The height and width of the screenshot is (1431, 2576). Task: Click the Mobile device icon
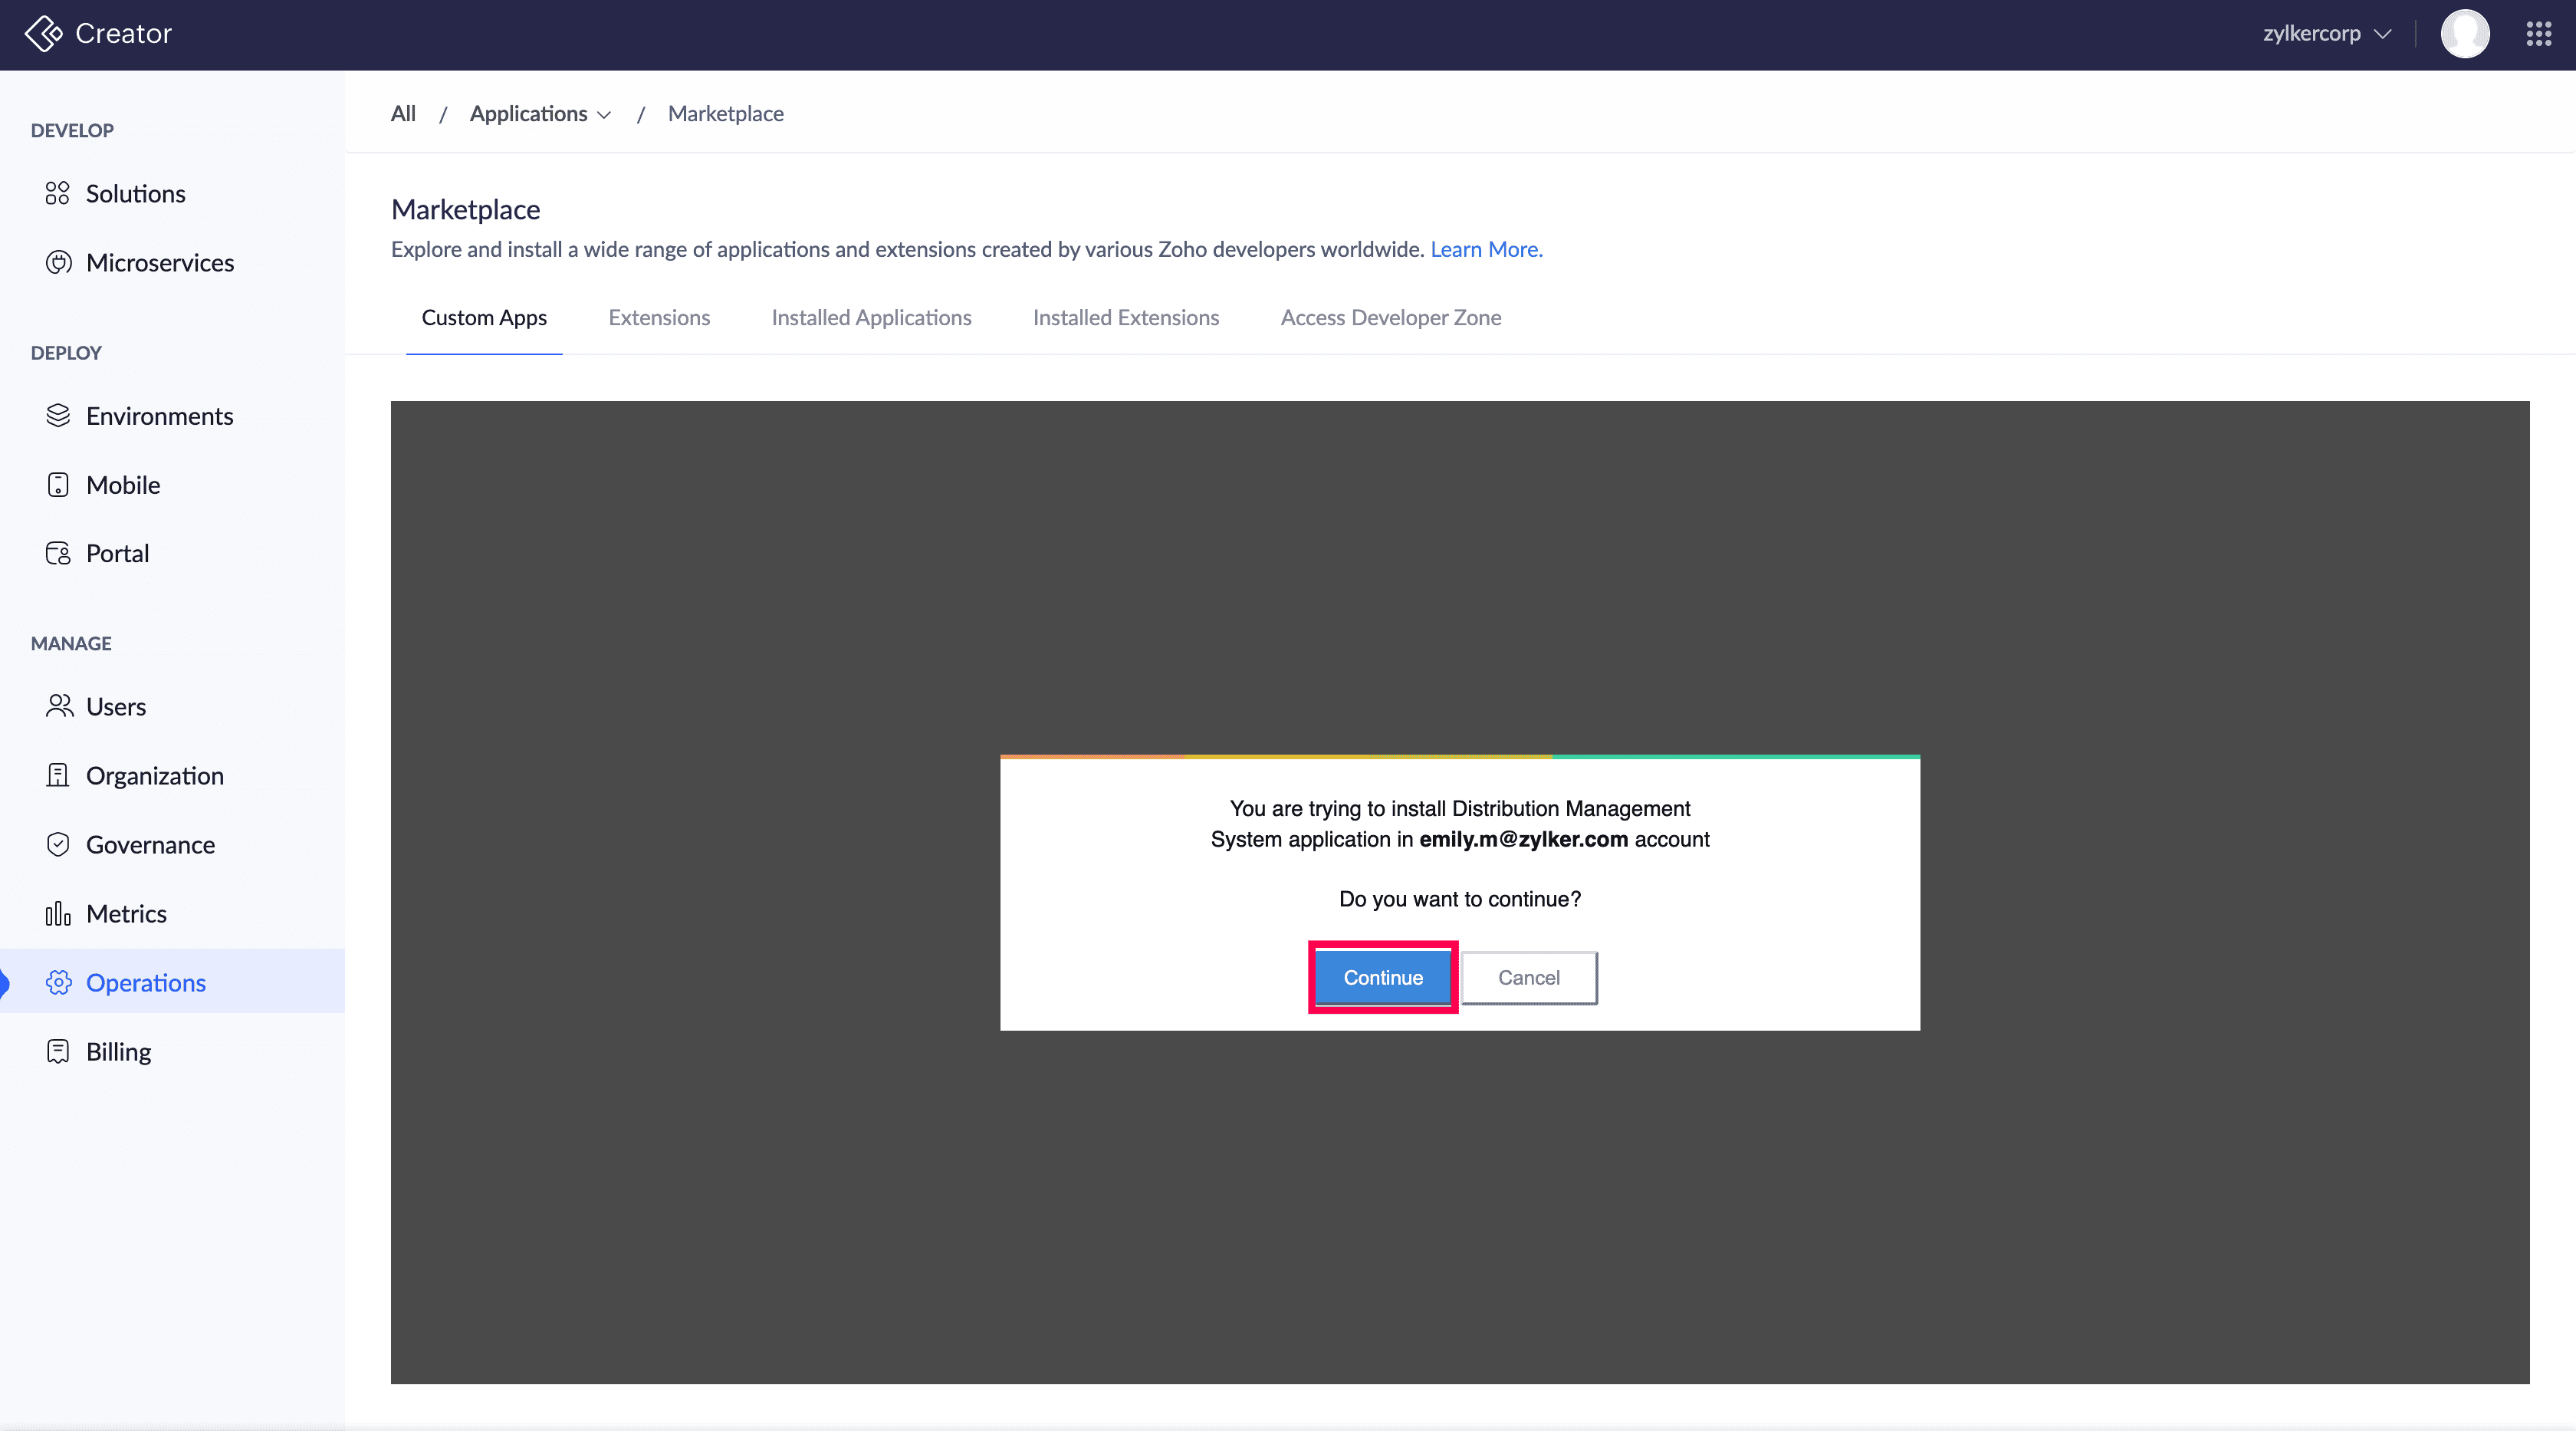coord(58,484)
